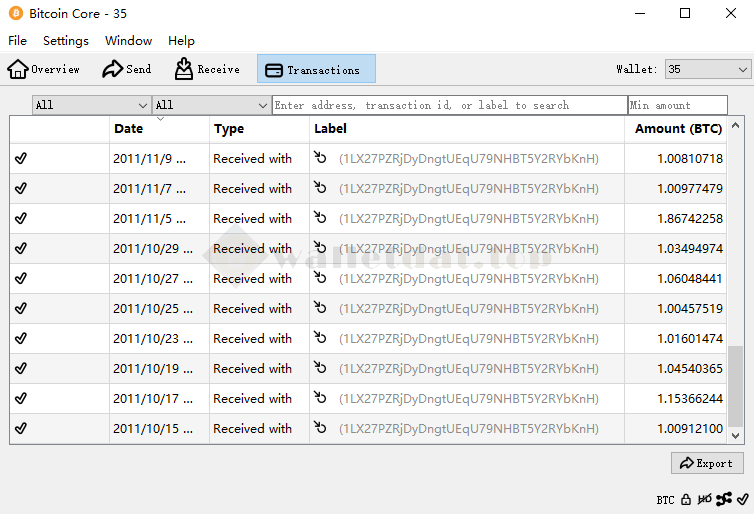Switch to the Receive page
Viewport: 754px width, 514px height.
coord(207,69)
